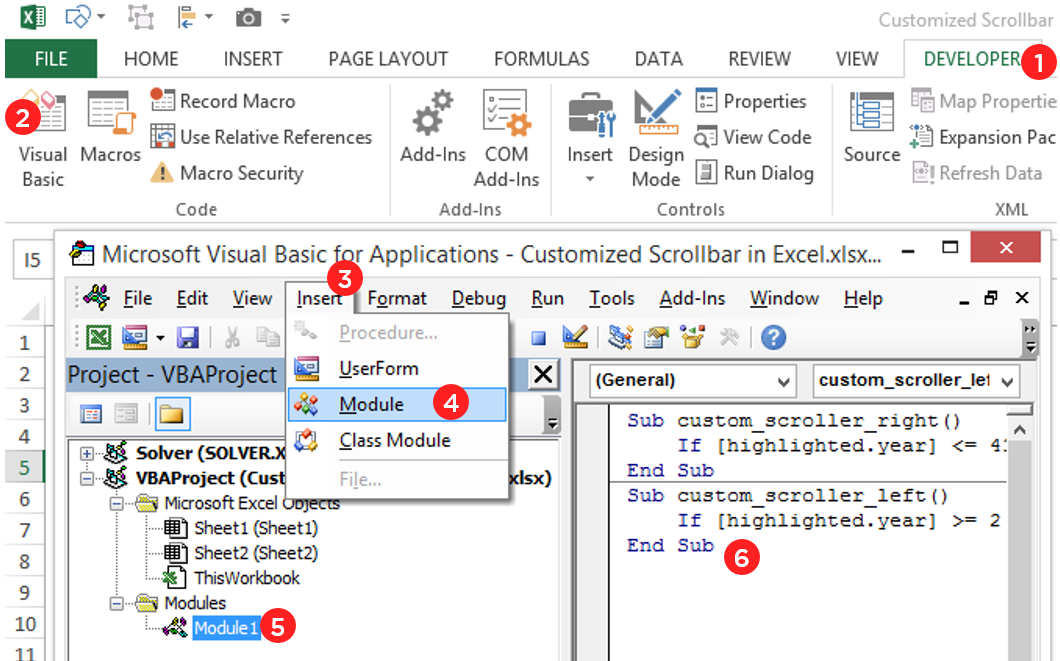Open control Properties
Image resolution: width=1060 pixels, height=661 pixels.
tap(751, 101)
